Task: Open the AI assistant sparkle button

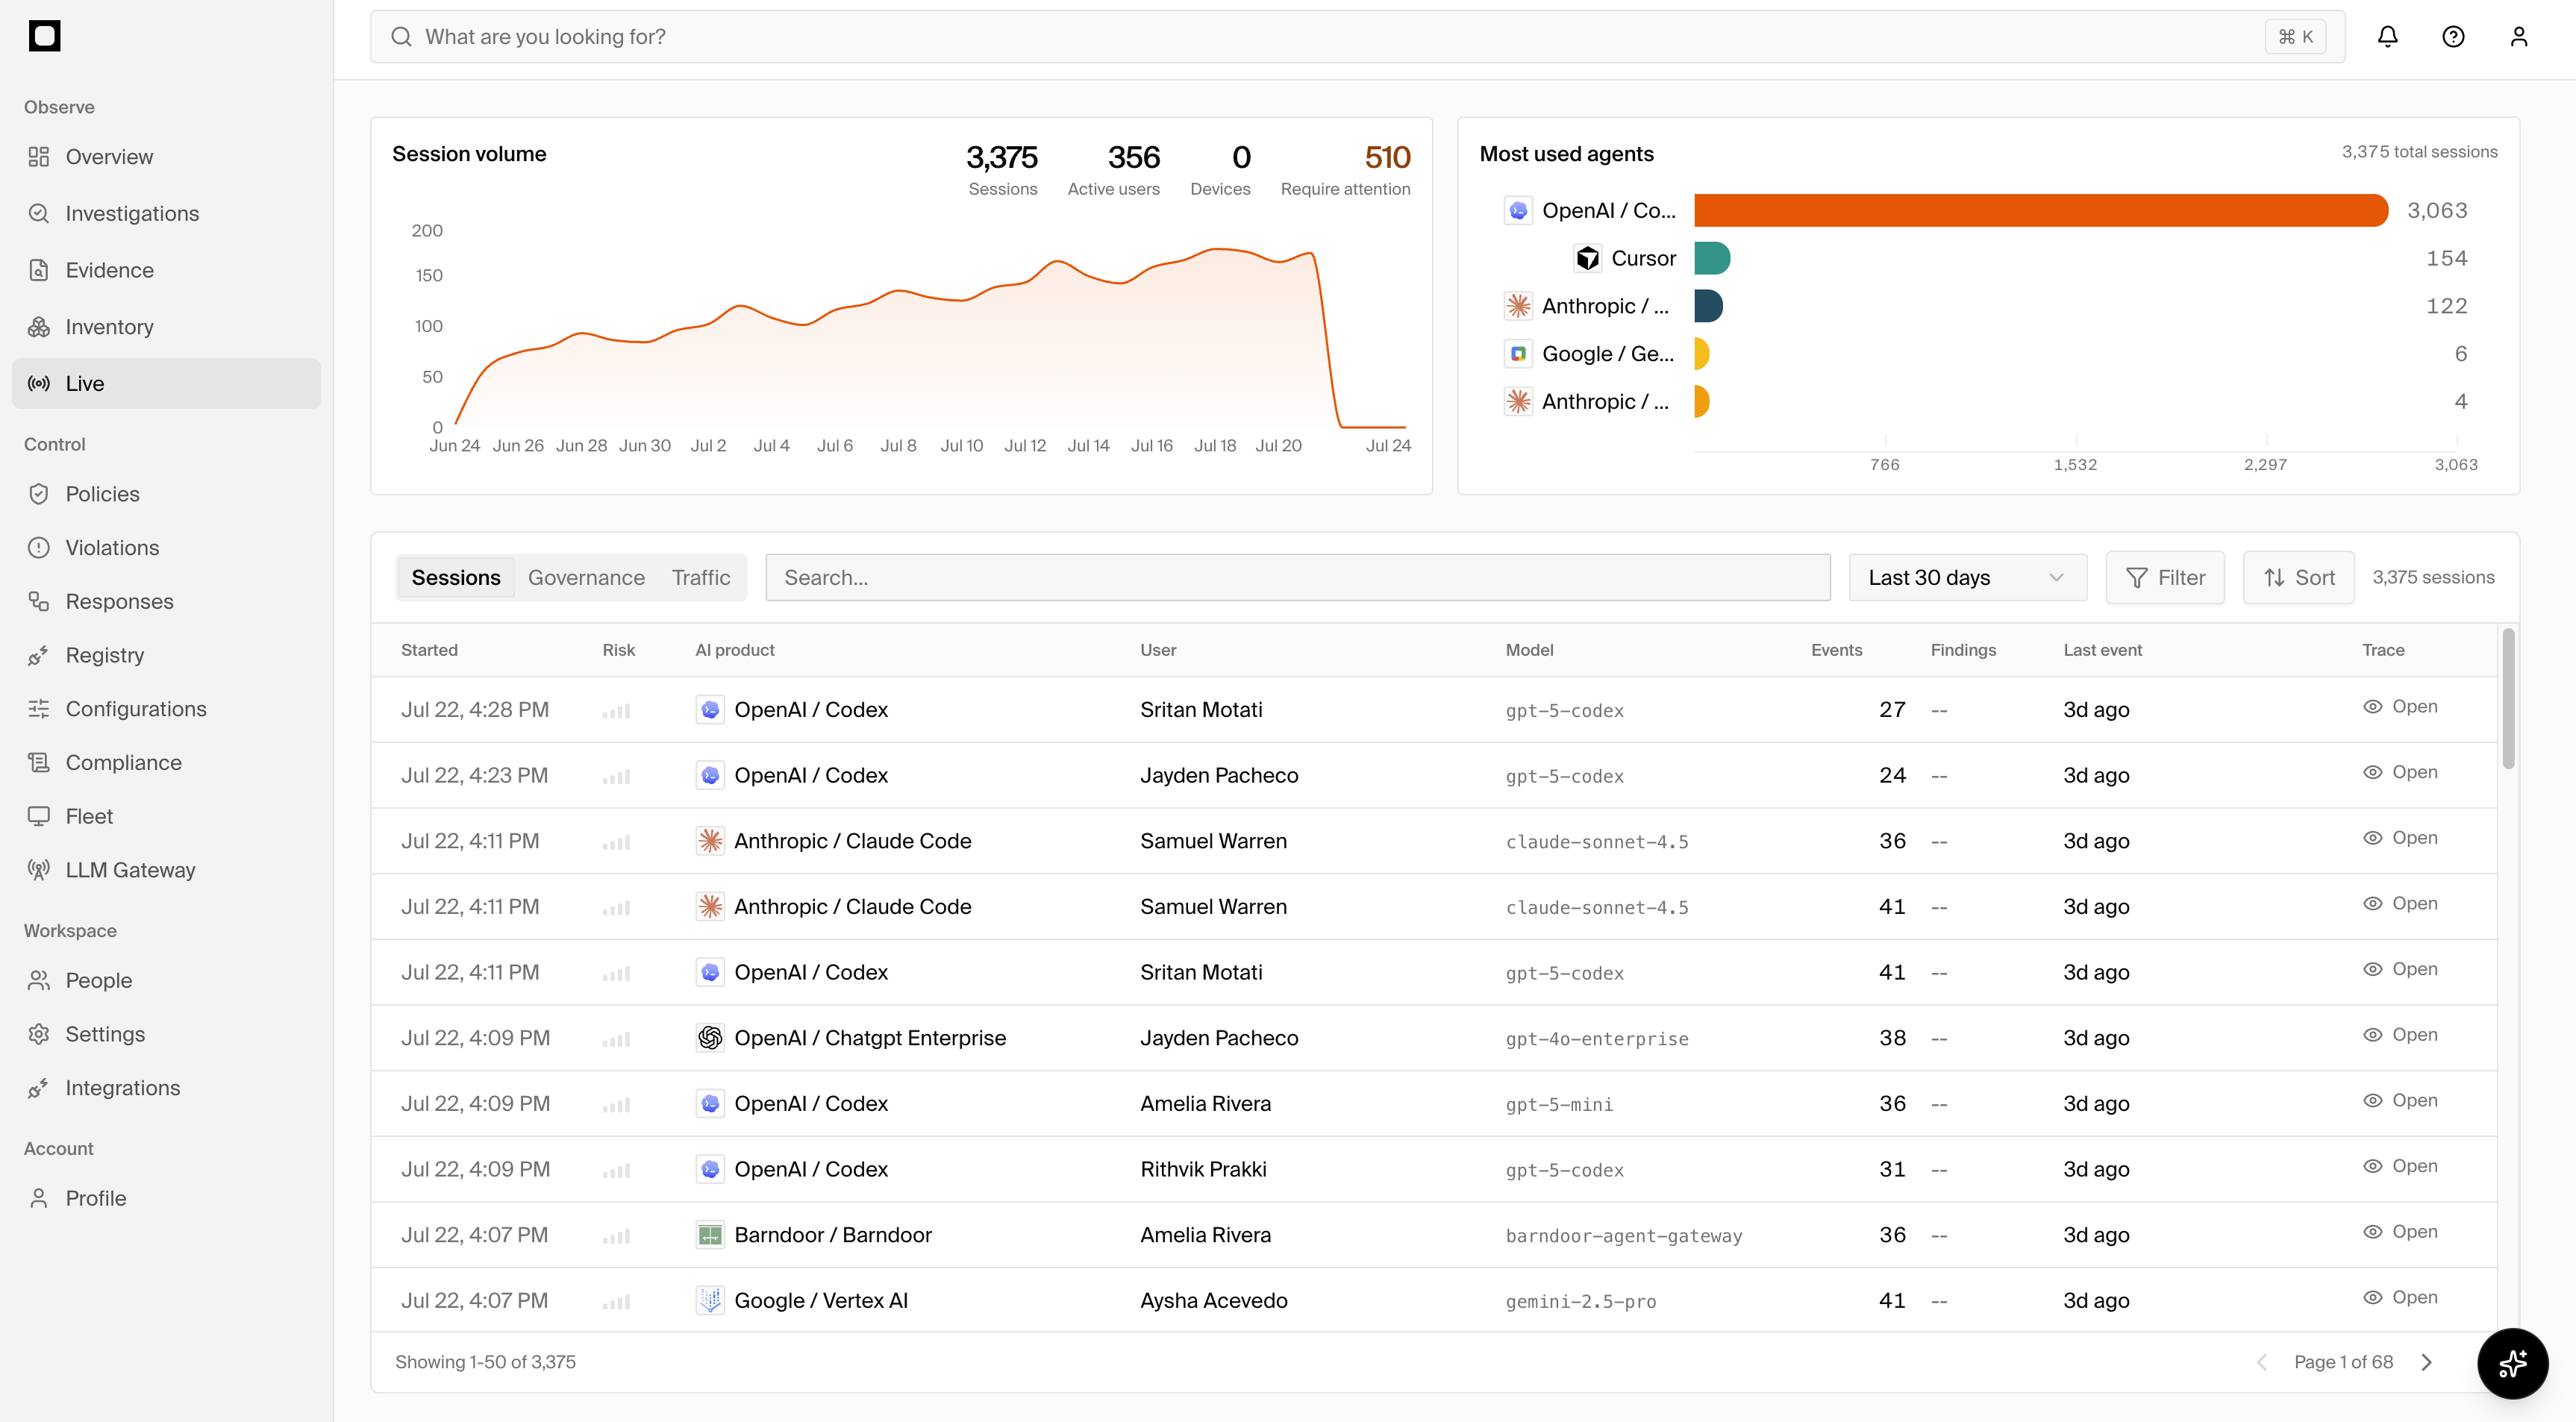Action: coord(2512,1363)
